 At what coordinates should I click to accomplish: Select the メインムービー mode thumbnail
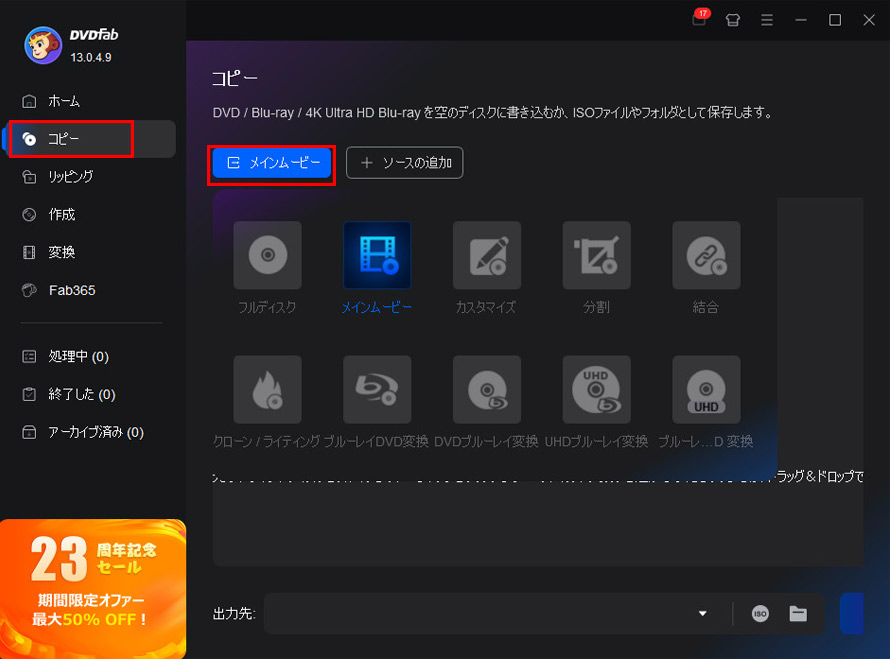point(377,255)
